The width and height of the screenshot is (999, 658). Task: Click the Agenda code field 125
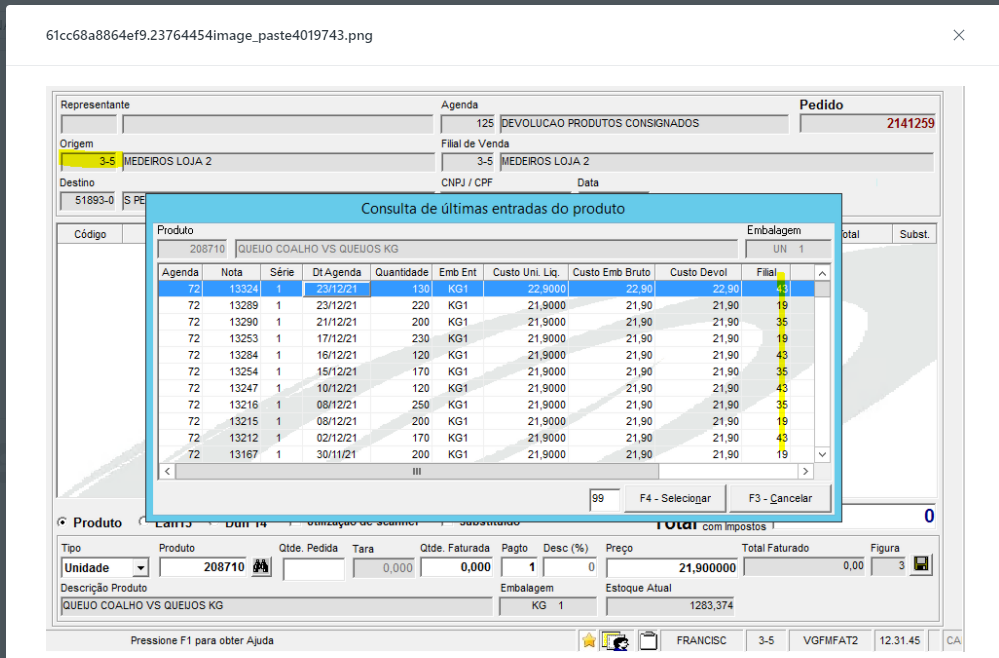point(468,123)
